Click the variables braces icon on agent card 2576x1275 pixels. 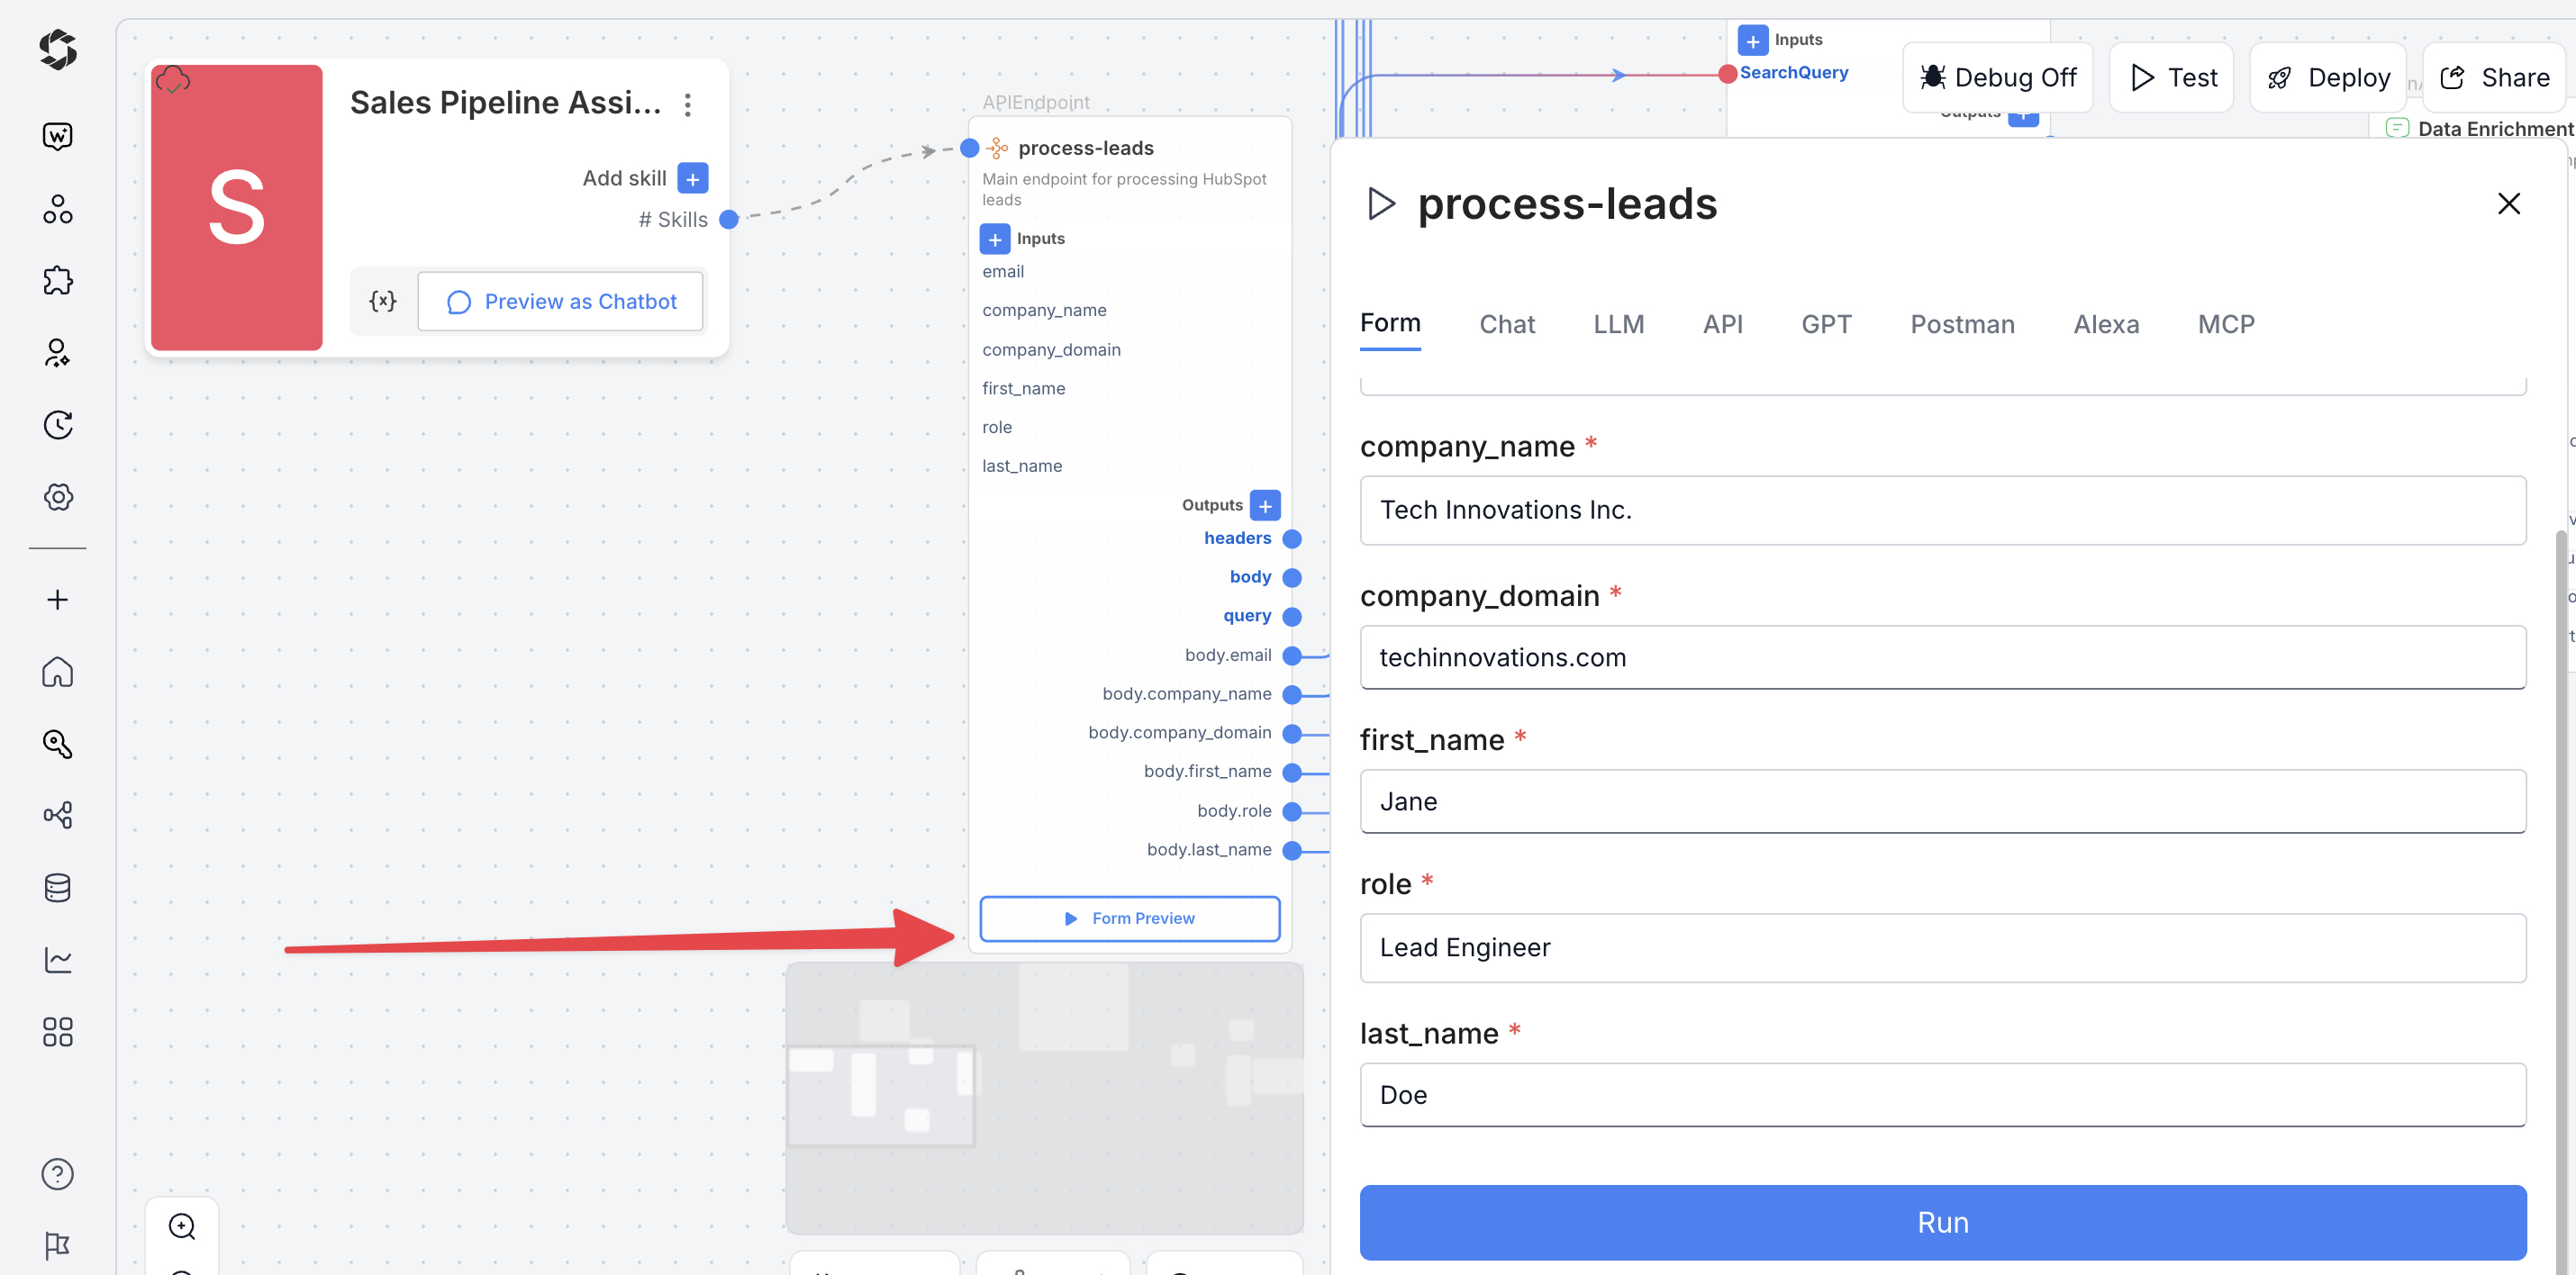coord(383,301)
